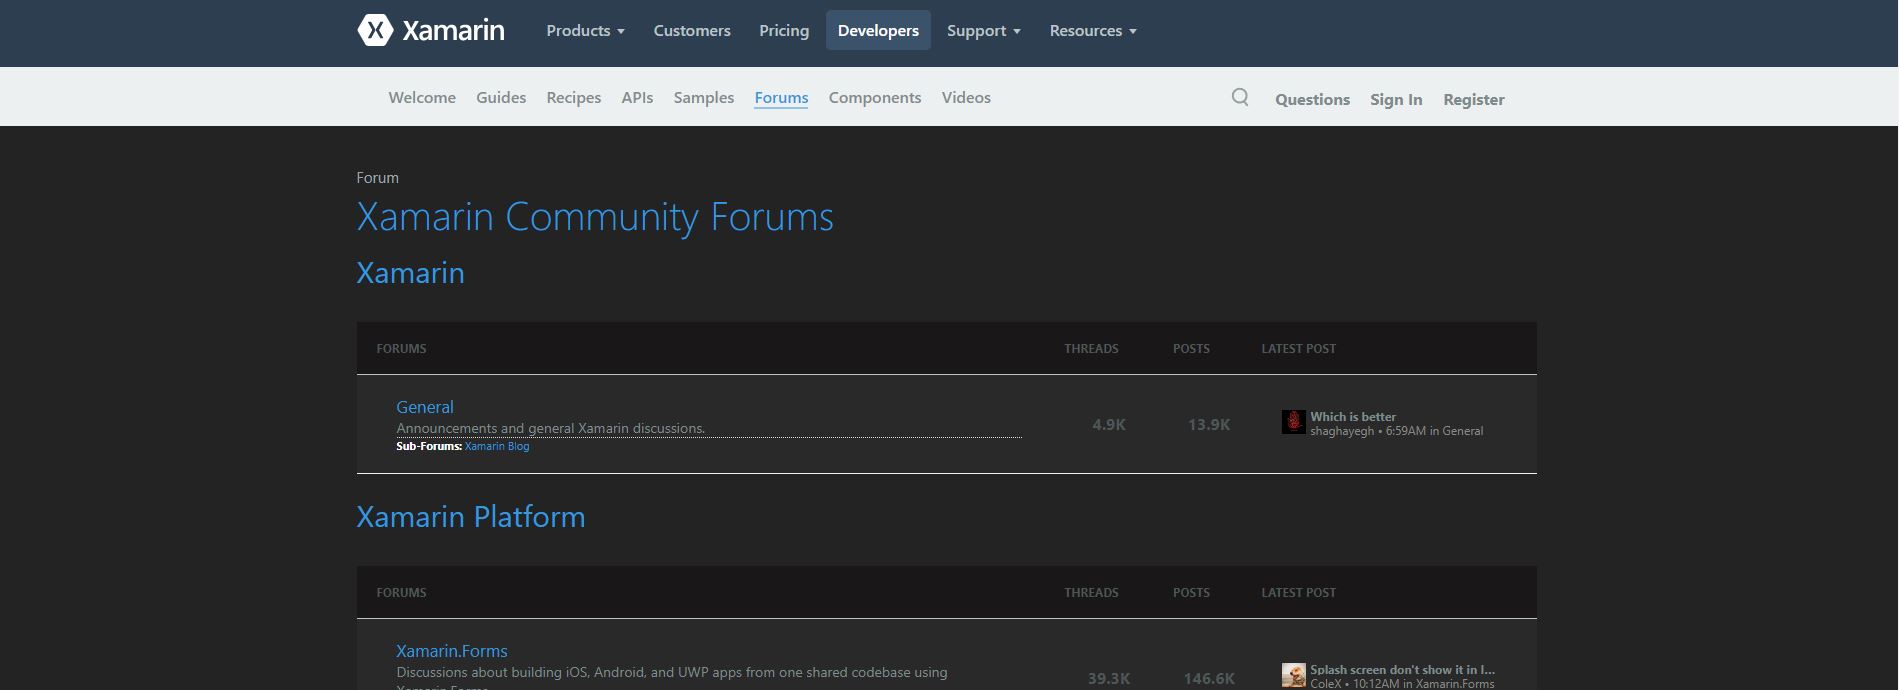Click the 13.9K posts count for General
Viewport: 1899px width, 690px height.
pyautogui.click(x=1209, y=424)
